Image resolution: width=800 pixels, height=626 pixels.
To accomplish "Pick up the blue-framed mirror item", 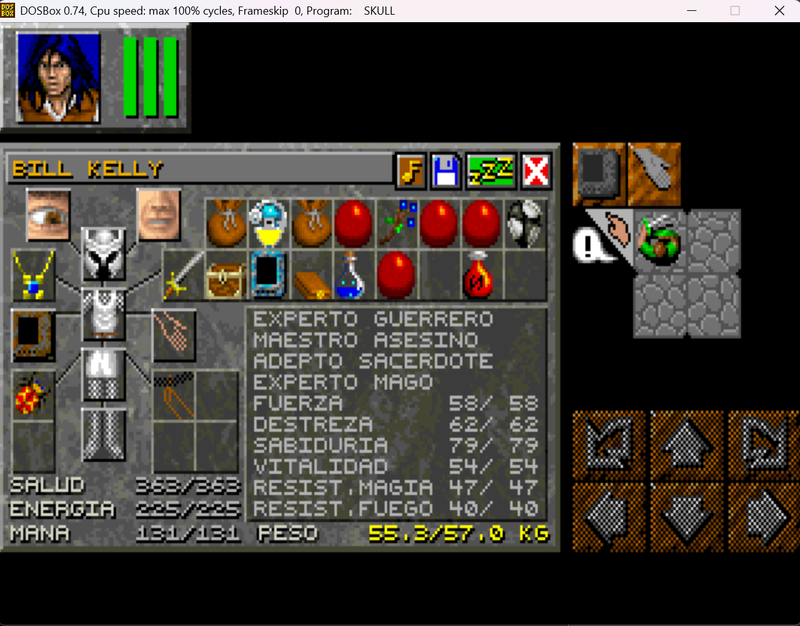I will coord(268,276).
